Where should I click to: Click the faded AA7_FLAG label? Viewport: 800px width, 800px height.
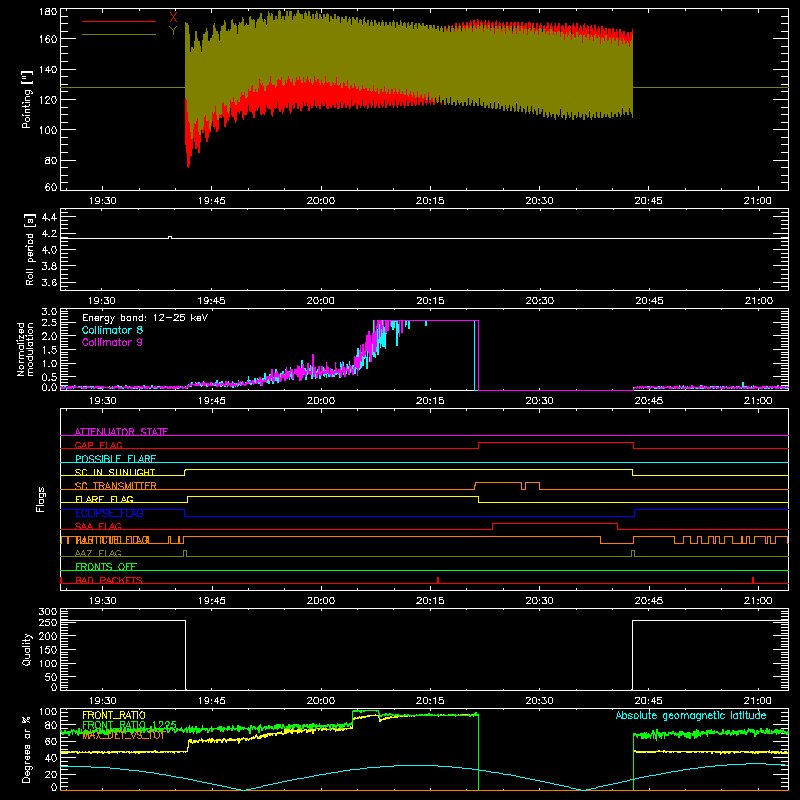98,553
